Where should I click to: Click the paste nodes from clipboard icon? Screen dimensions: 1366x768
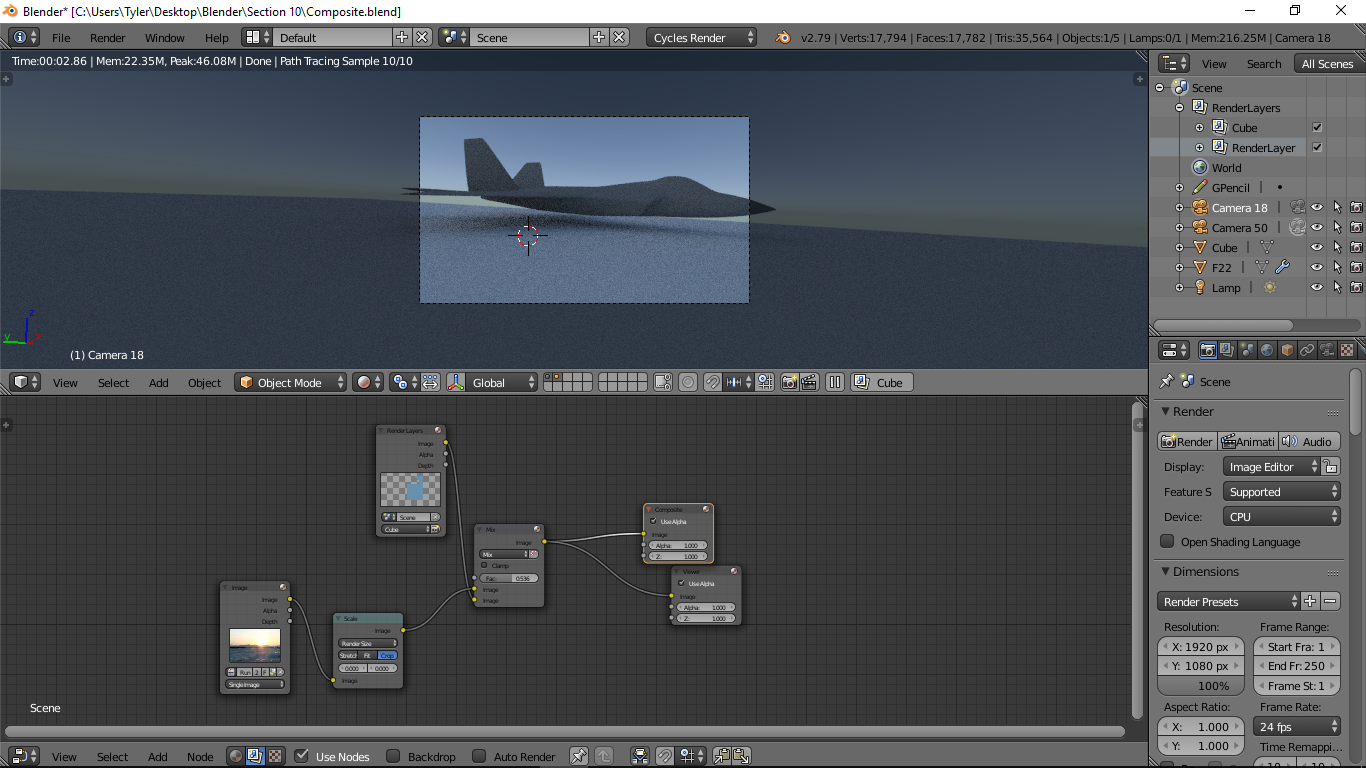741,756
